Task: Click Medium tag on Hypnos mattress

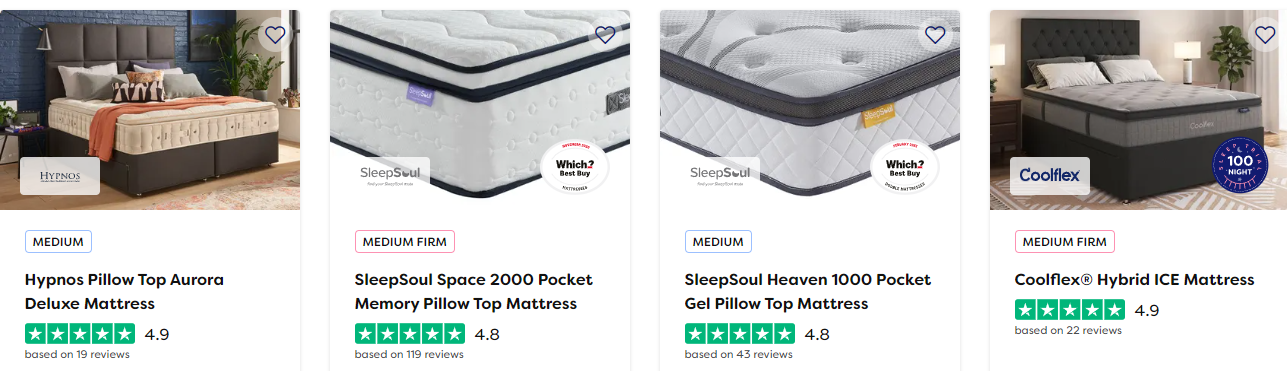Action: coord(58,241)
